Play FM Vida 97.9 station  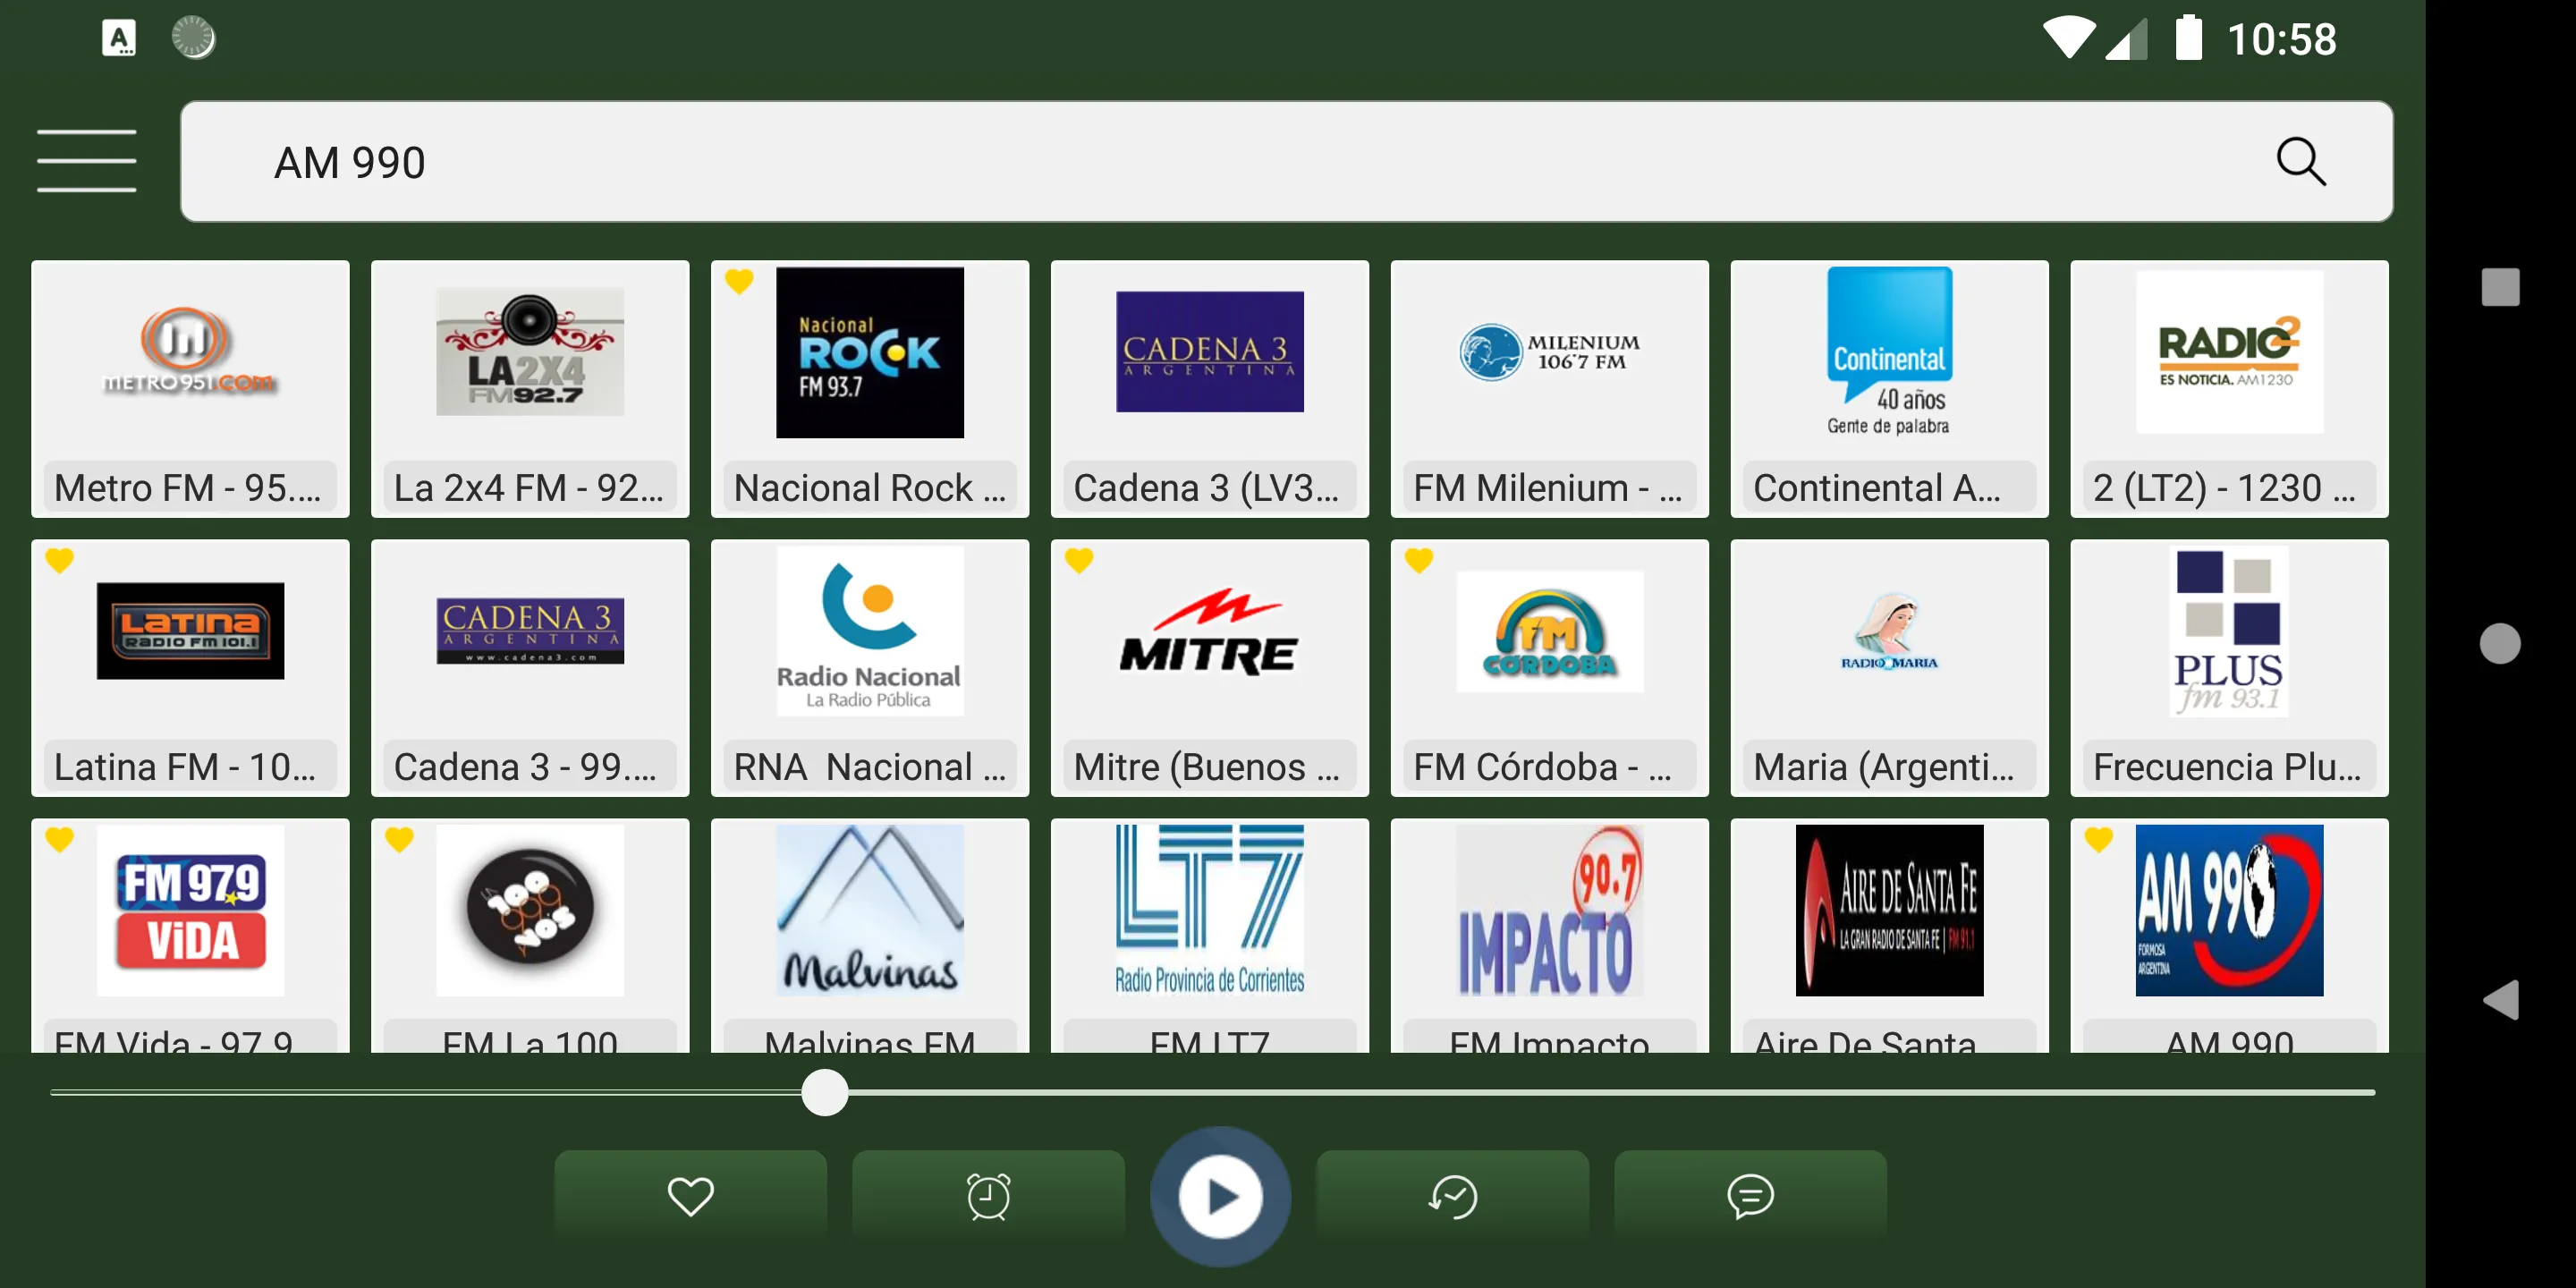190,935
